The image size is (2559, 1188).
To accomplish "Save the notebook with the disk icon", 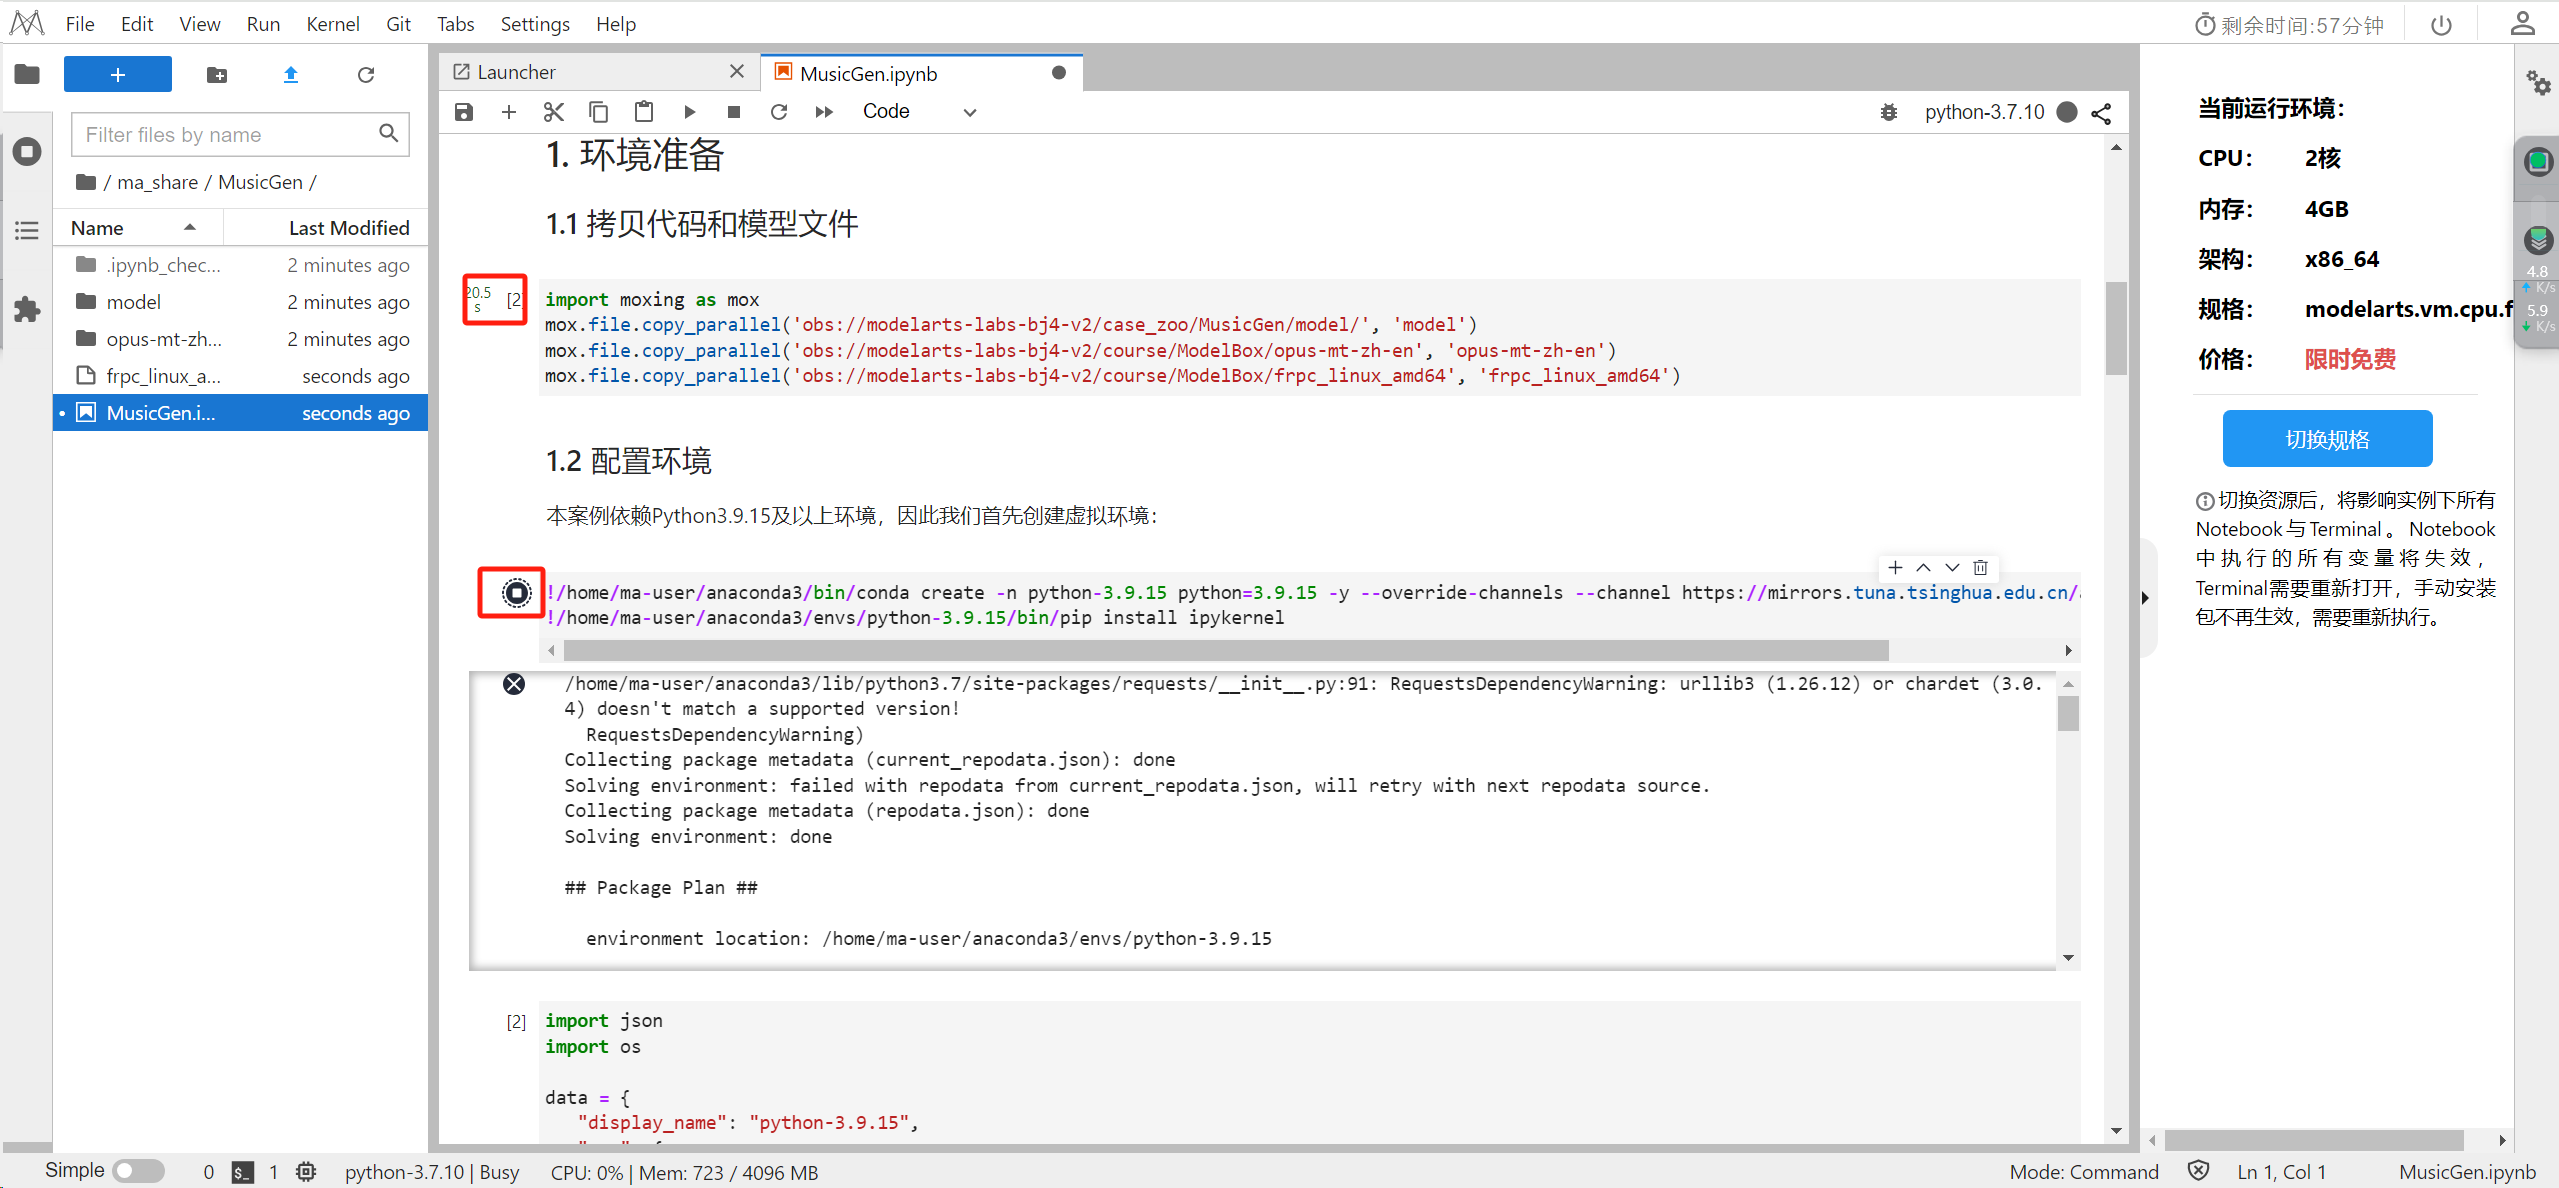I will pos(463,112).
